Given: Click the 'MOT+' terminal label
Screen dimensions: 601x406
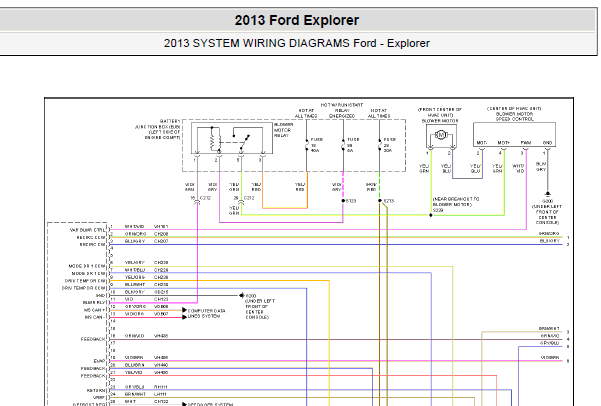Looking at the screenshot, I should tap(503, 143).
